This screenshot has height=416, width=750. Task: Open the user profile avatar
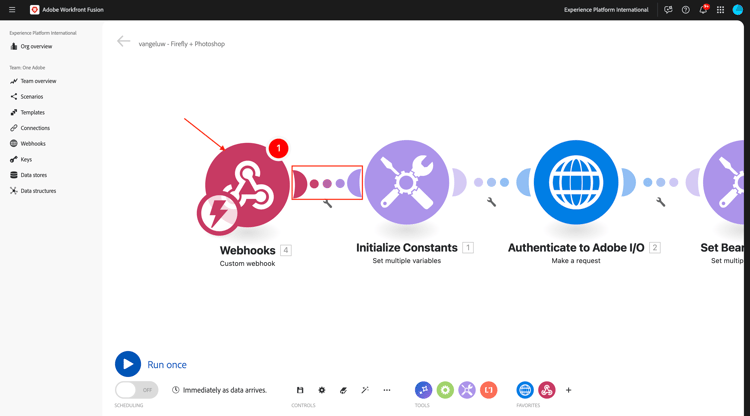pos(738,10)
